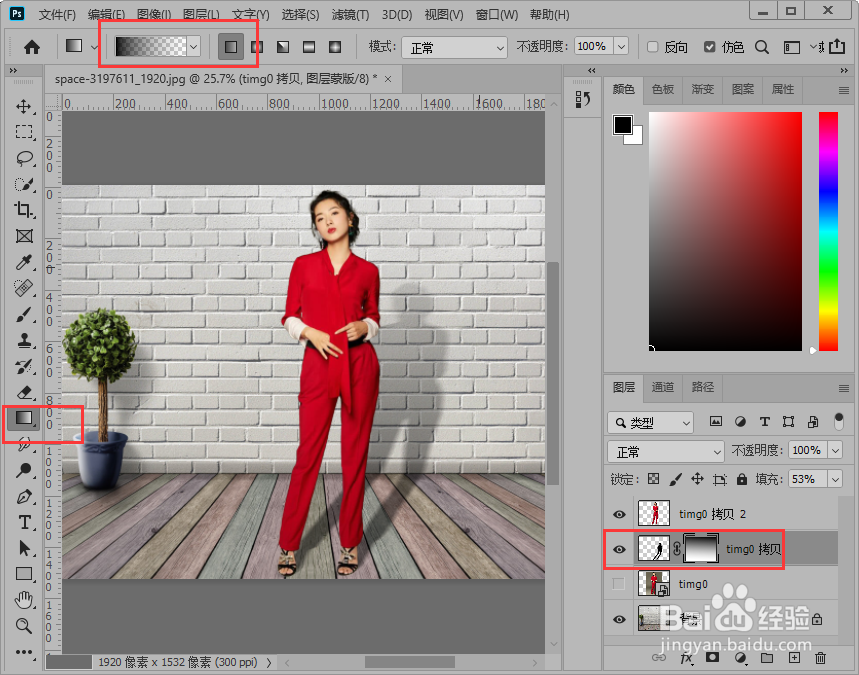
Task: Open the 文件(F) menu
Action: (57, 15)
